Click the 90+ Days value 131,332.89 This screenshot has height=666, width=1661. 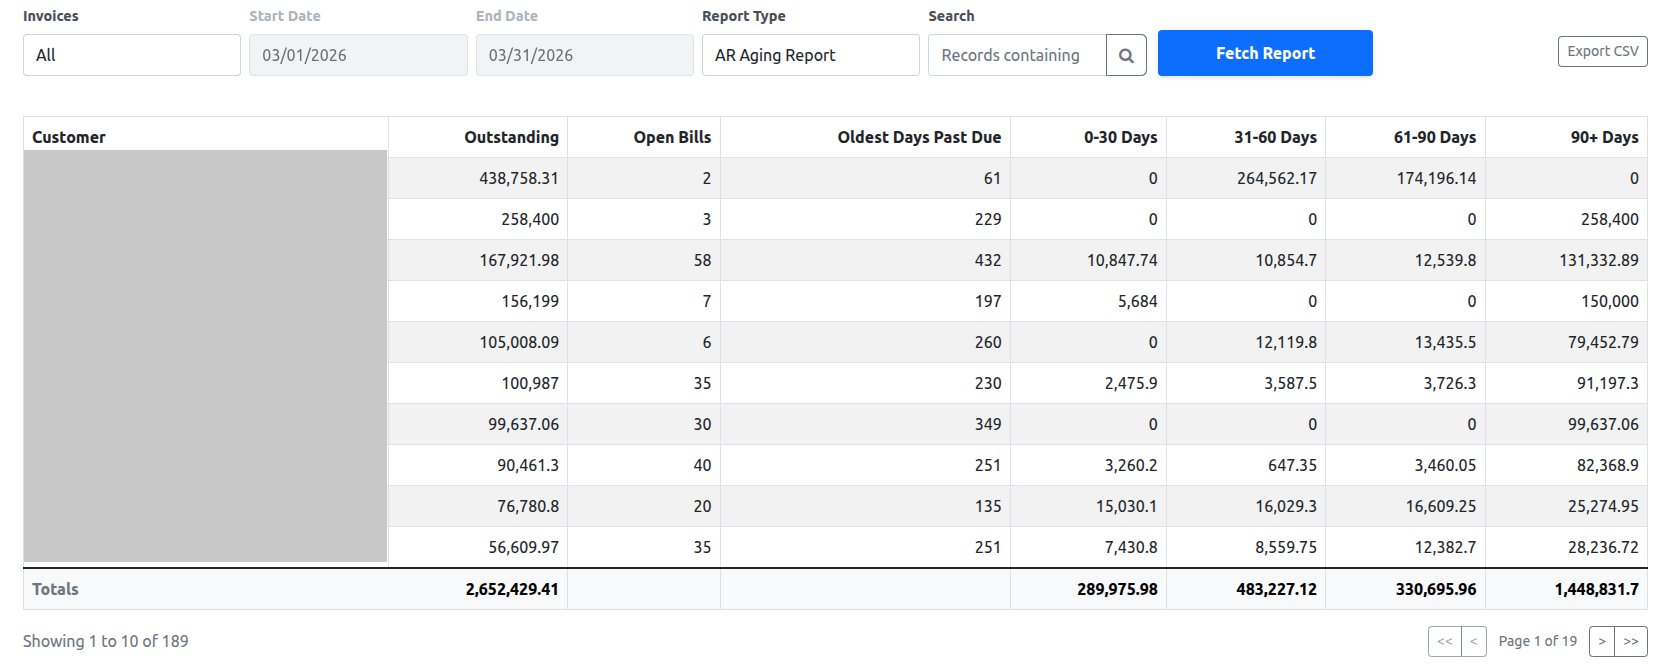(1598, 260)
